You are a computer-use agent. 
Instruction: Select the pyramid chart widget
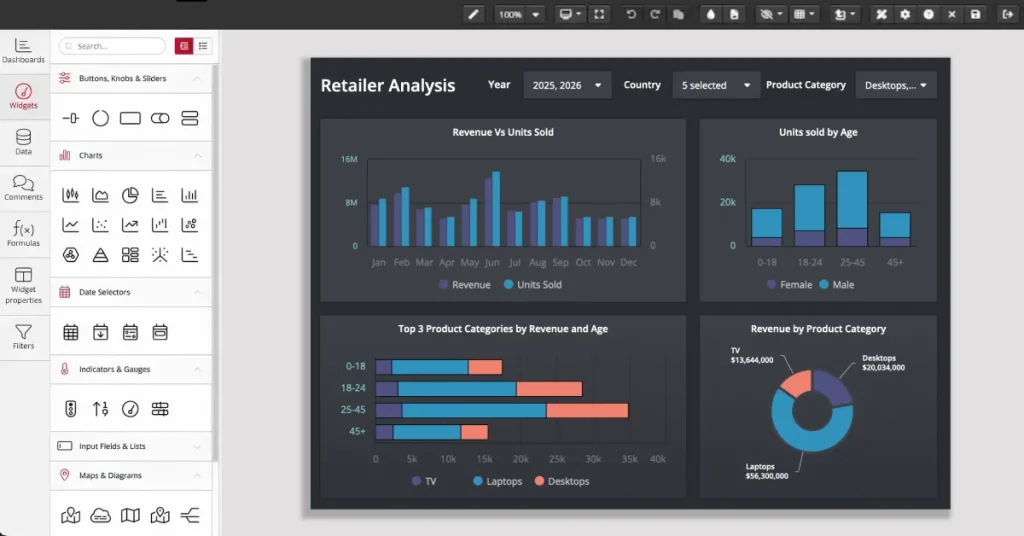(x=101, y=255)
